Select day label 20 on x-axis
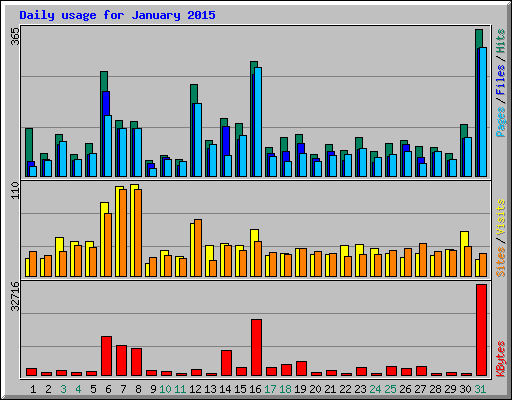The height and width of the screenshot is (400, 512). coord(315,389)
